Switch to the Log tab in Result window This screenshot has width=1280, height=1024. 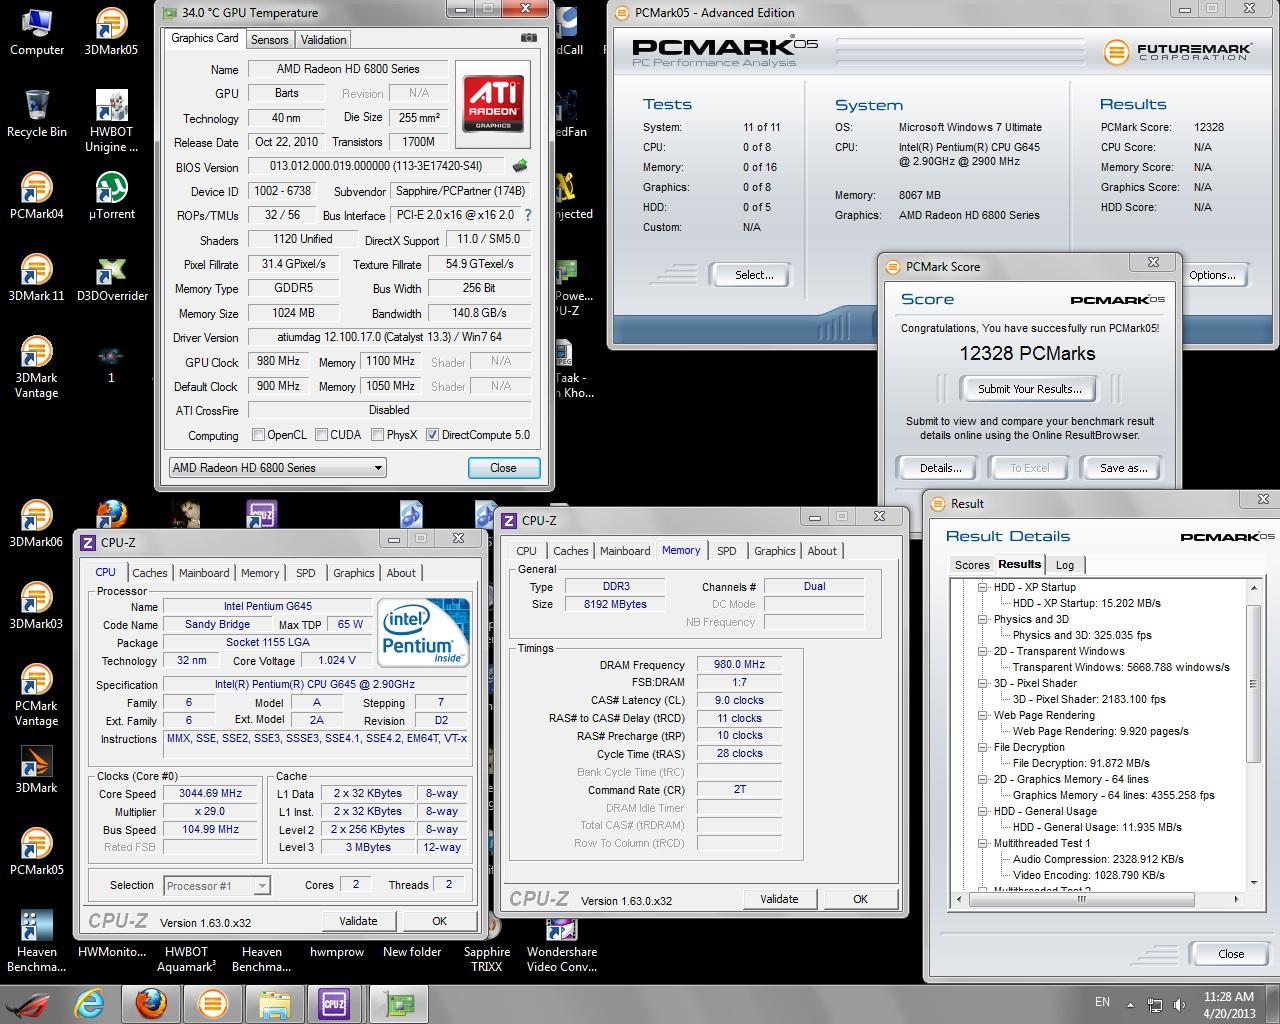[1065, 565]
